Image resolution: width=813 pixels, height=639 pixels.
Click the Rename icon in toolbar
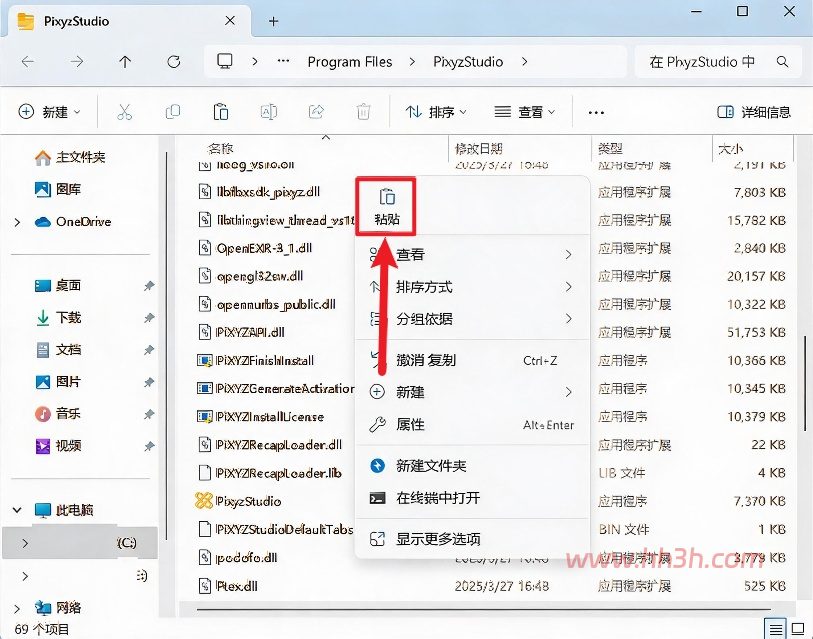(269, 112)
